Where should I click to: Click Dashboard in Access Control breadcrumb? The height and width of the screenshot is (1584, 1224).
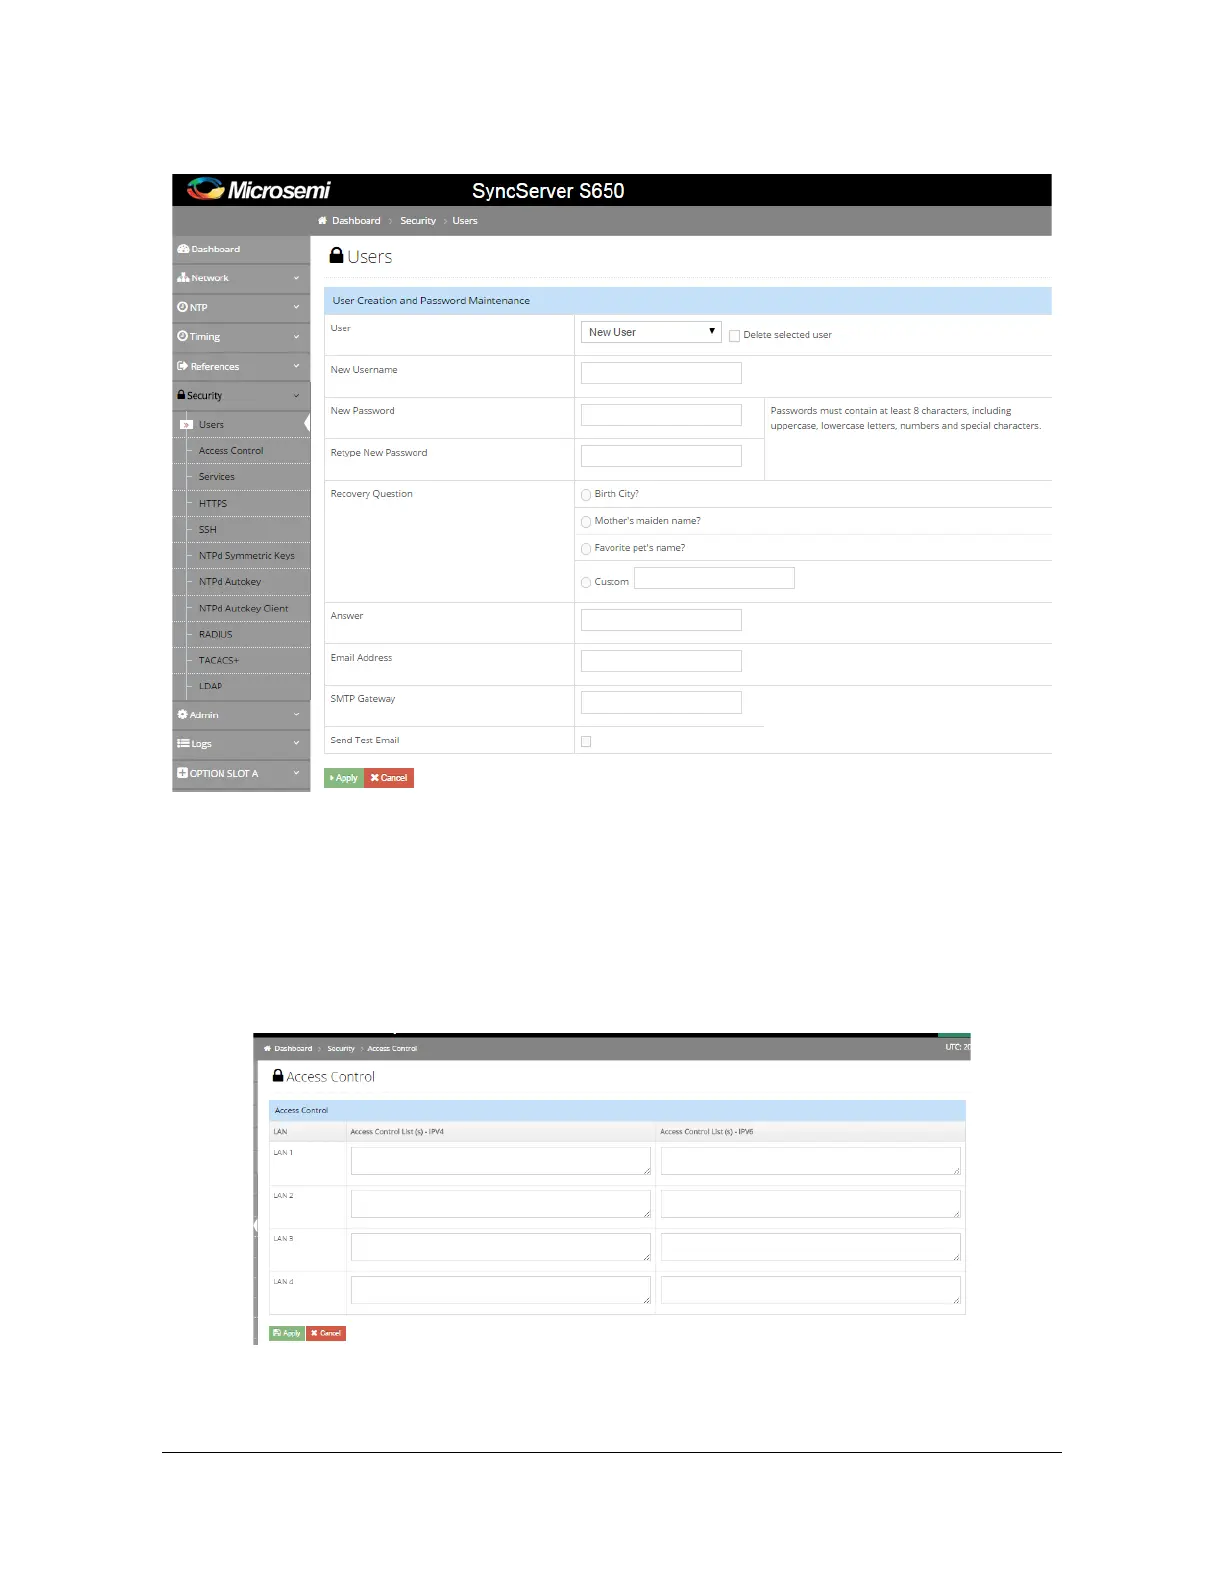(293, 1049)
